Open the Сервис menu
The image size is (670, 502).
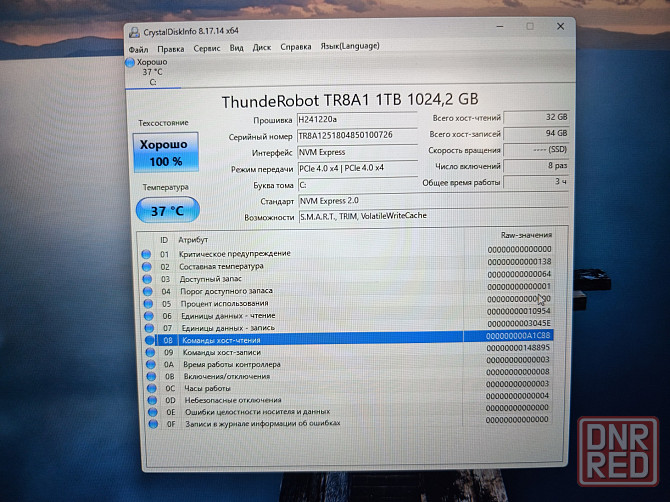(207, 48)
